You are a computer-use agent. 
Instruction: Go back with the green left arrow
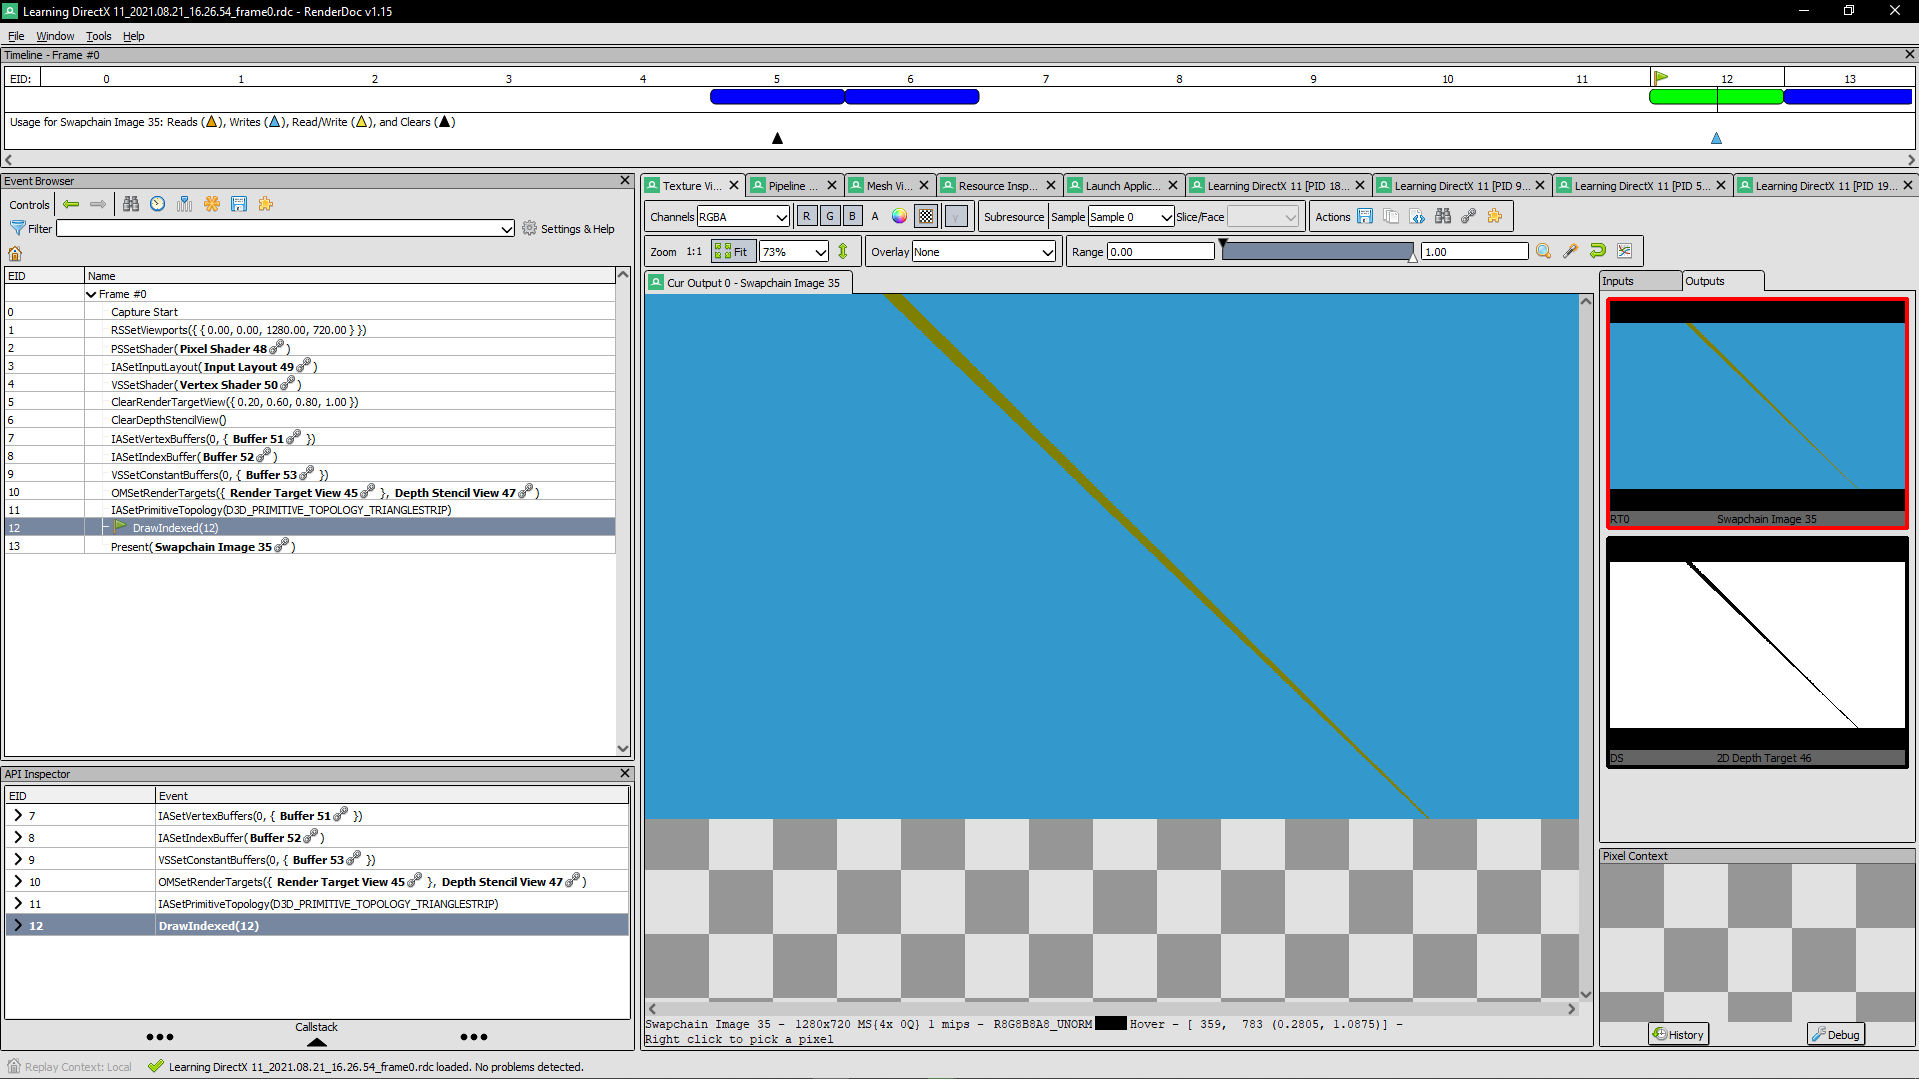pyautogui.click(x=71, y=204)
